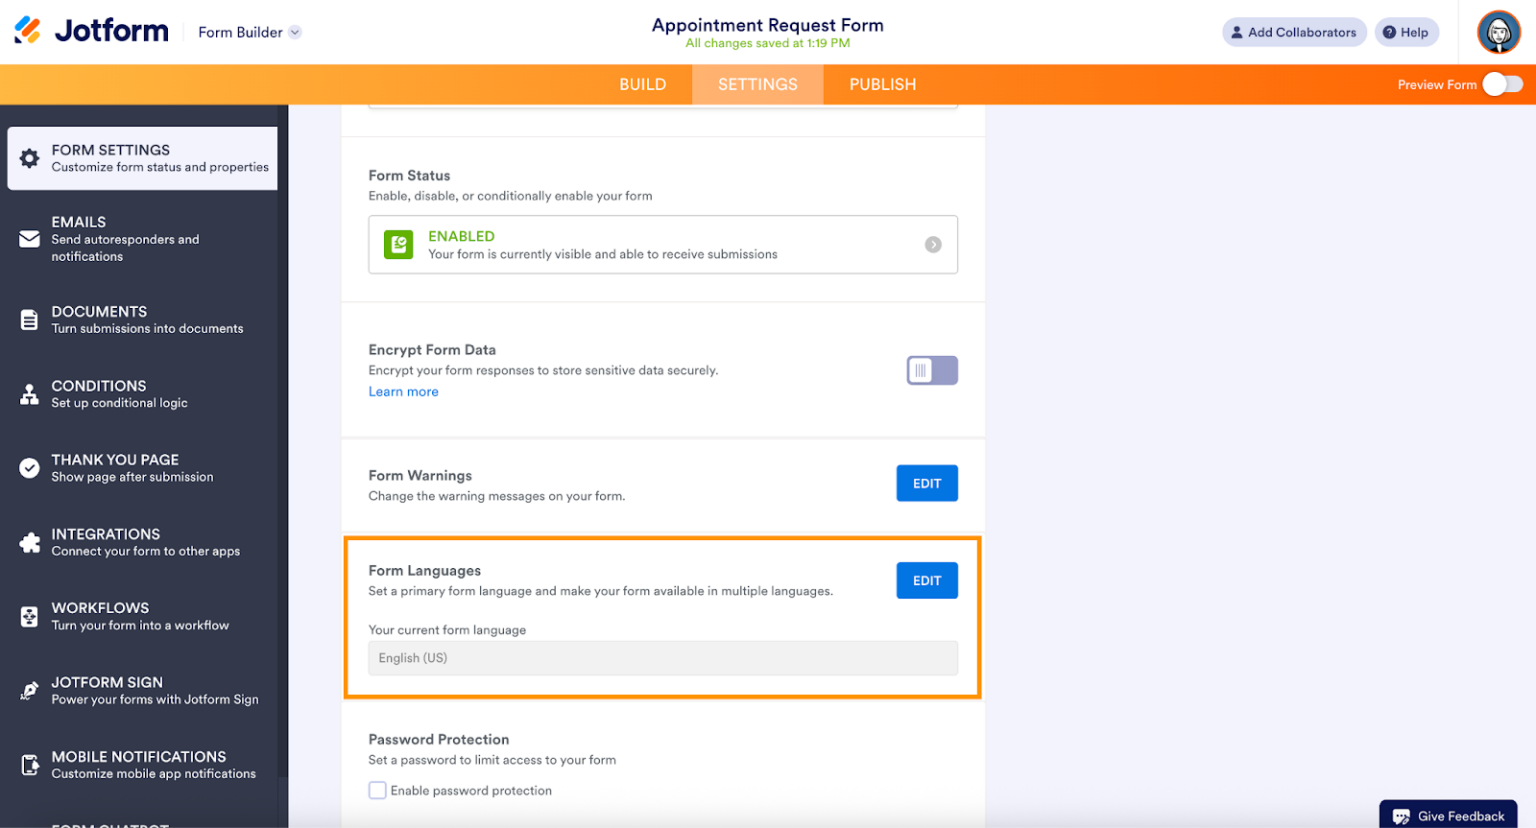The image size is (1536, 828).
Task: Switch to the PUBLISH tab
Action: pos(883,84)
